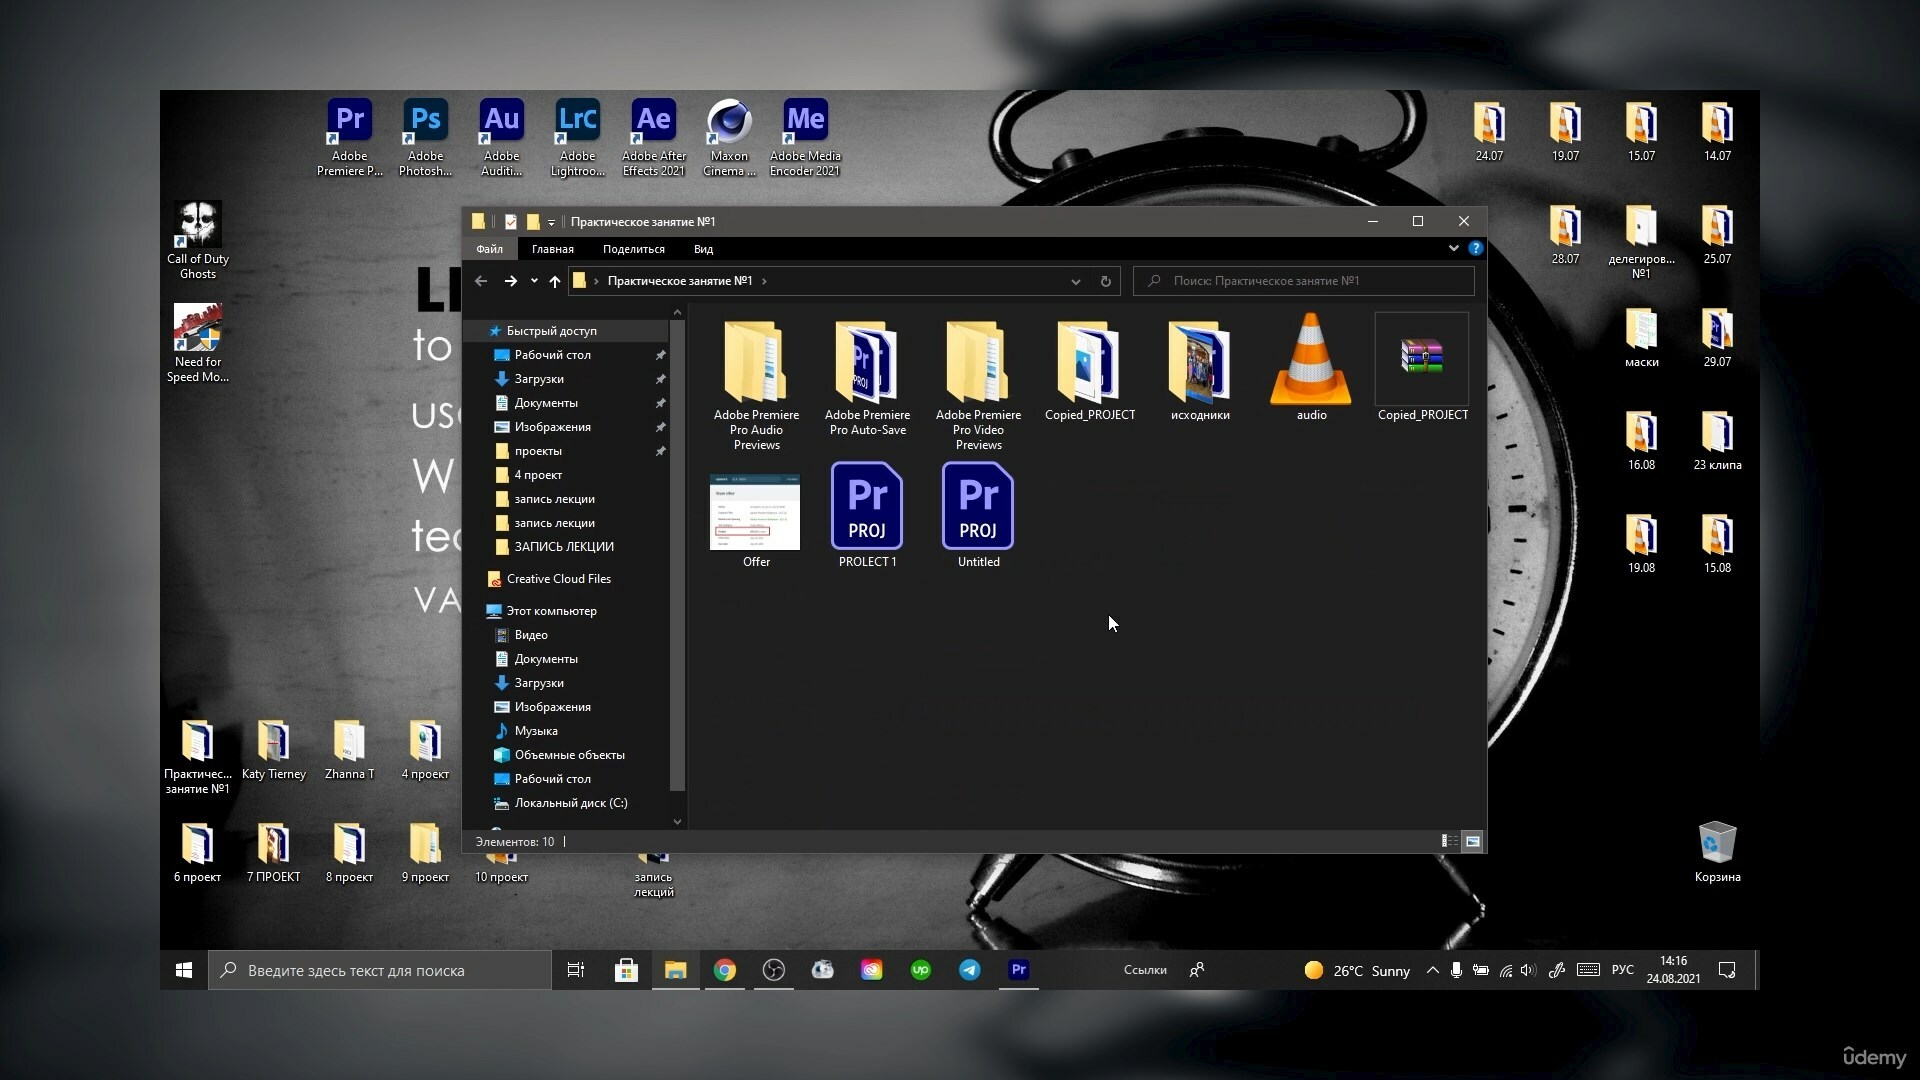Open the Вид ribbon tab
Screen dimensions: 1920x1080
point(703,248)
